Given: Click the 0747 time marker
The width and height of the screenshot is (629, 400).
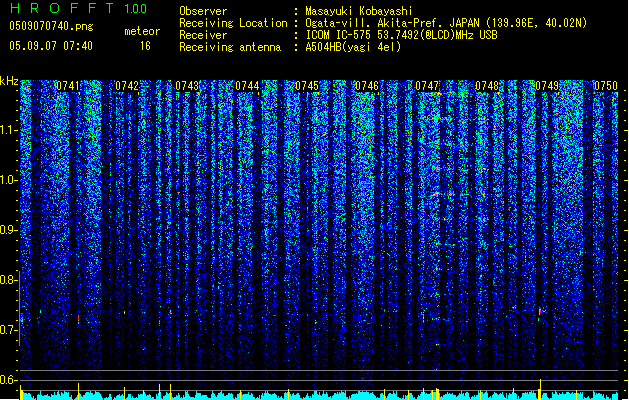Looking at the screenshot, I should (427, 86).
